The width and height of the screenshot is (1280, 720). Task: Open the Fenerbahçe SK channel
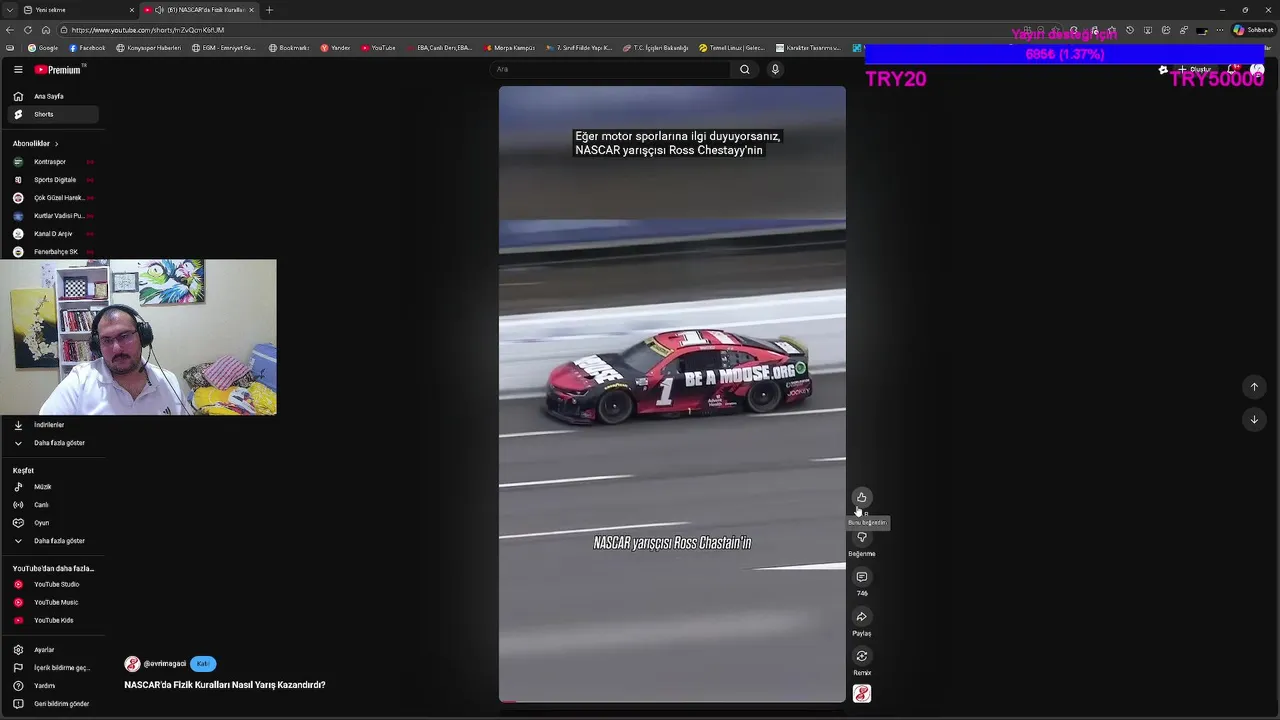[52, 252]
